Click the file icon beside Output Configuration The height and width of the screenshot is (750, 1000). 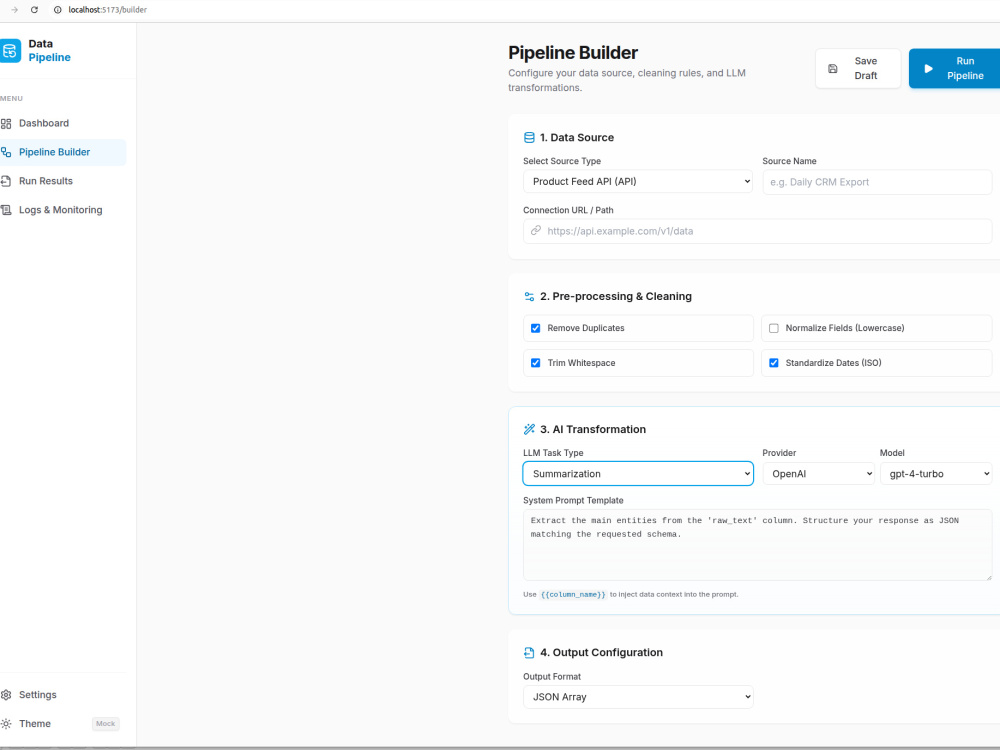point(529,652)
